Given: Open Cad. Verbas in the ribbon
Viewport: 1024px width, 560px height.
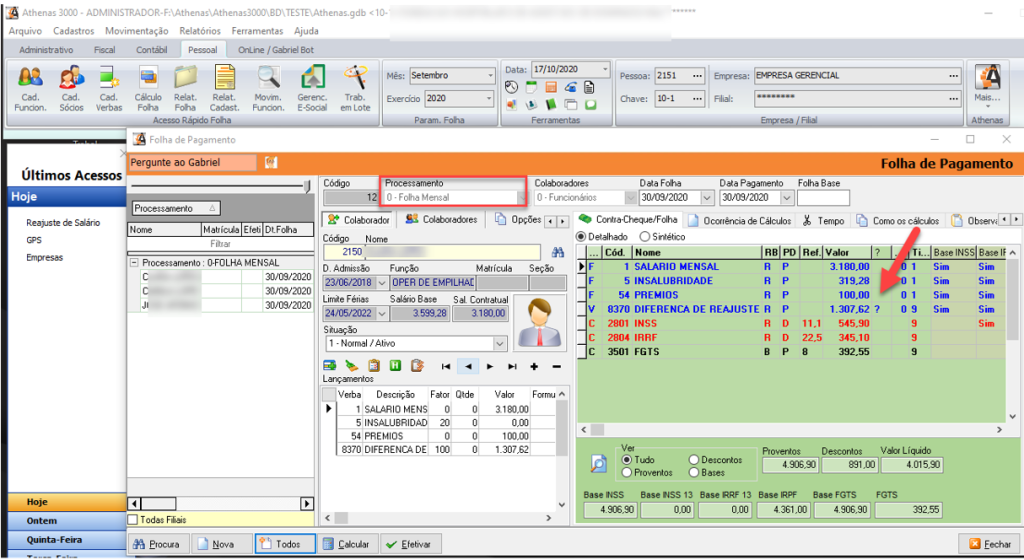Looking at the screenshot, I should pyautogui.click(x=109, y=89).
